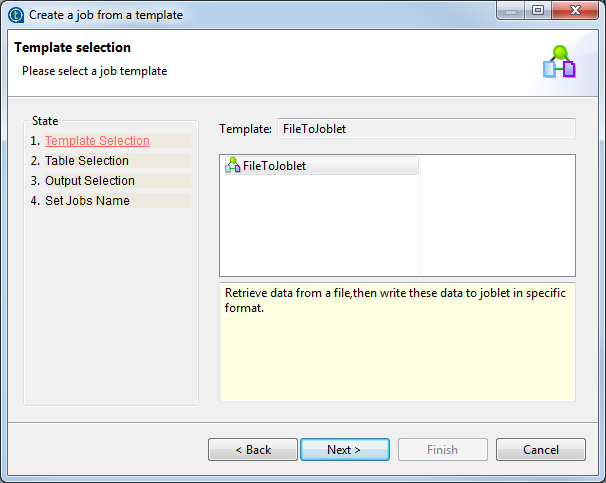Click the Template name field
Screen dimensions: 606x483
tap(425, 128)
